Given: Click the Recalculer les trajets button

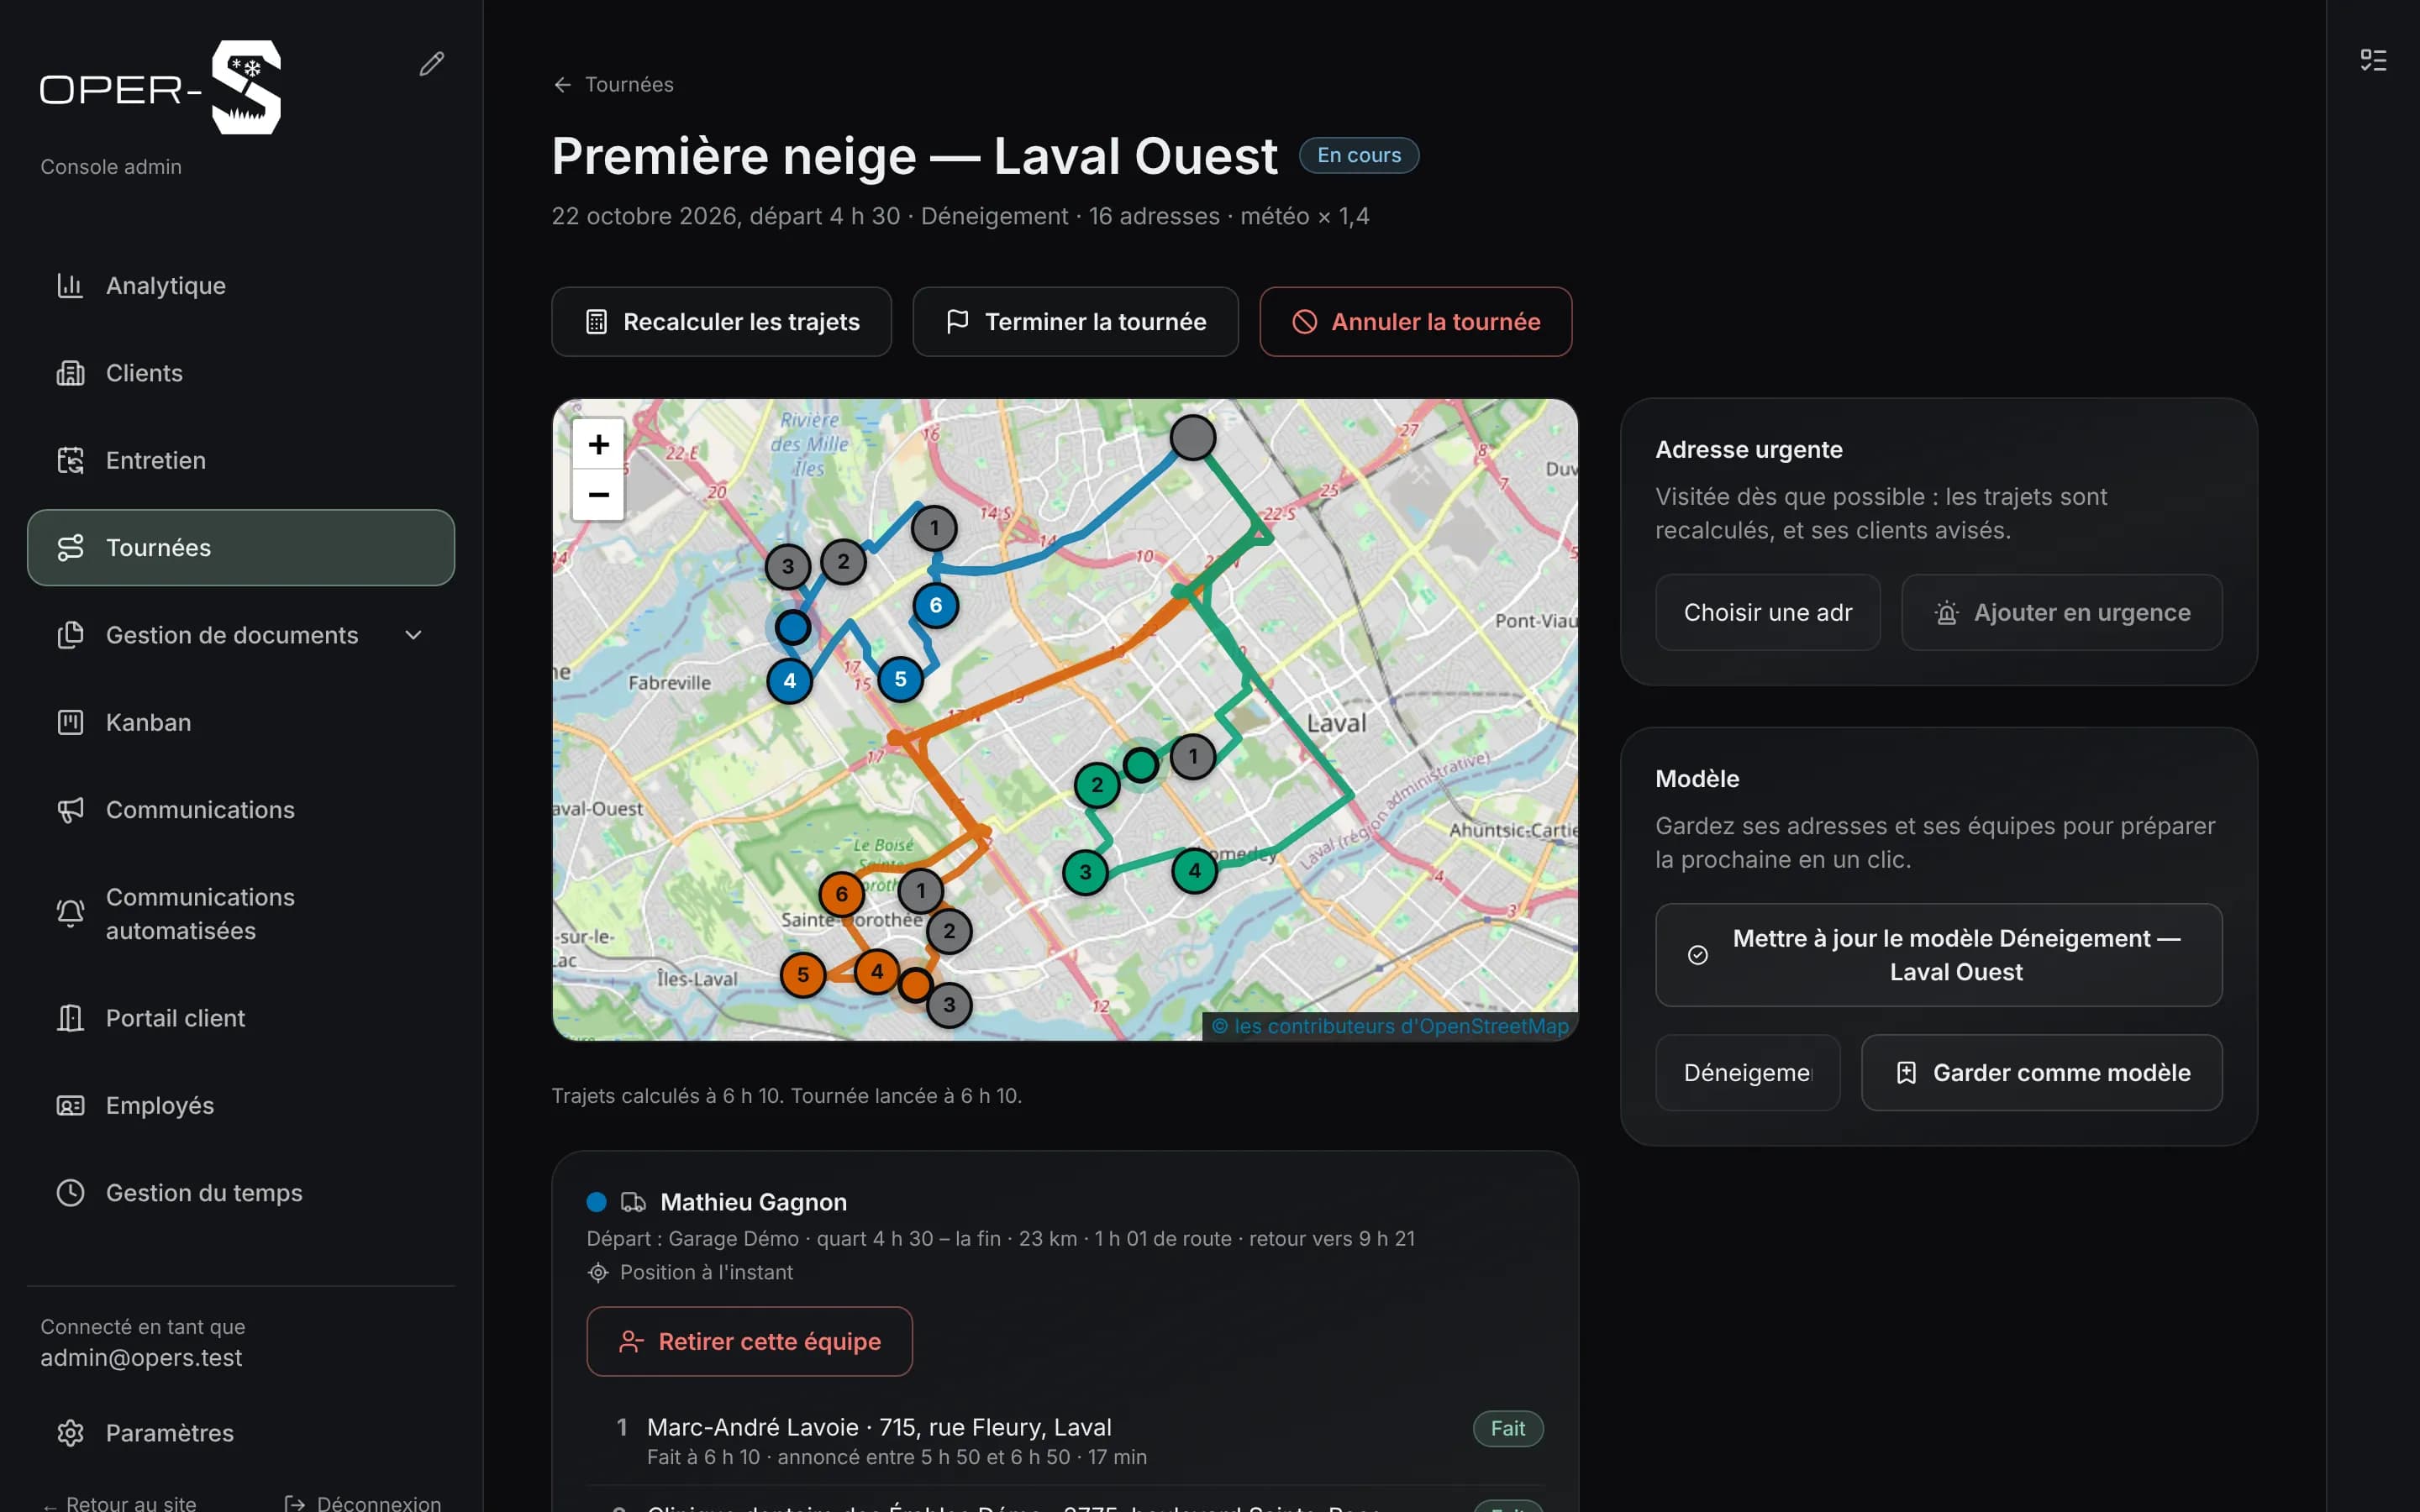Looking at the screenshot, I should [x=721, y=322].
